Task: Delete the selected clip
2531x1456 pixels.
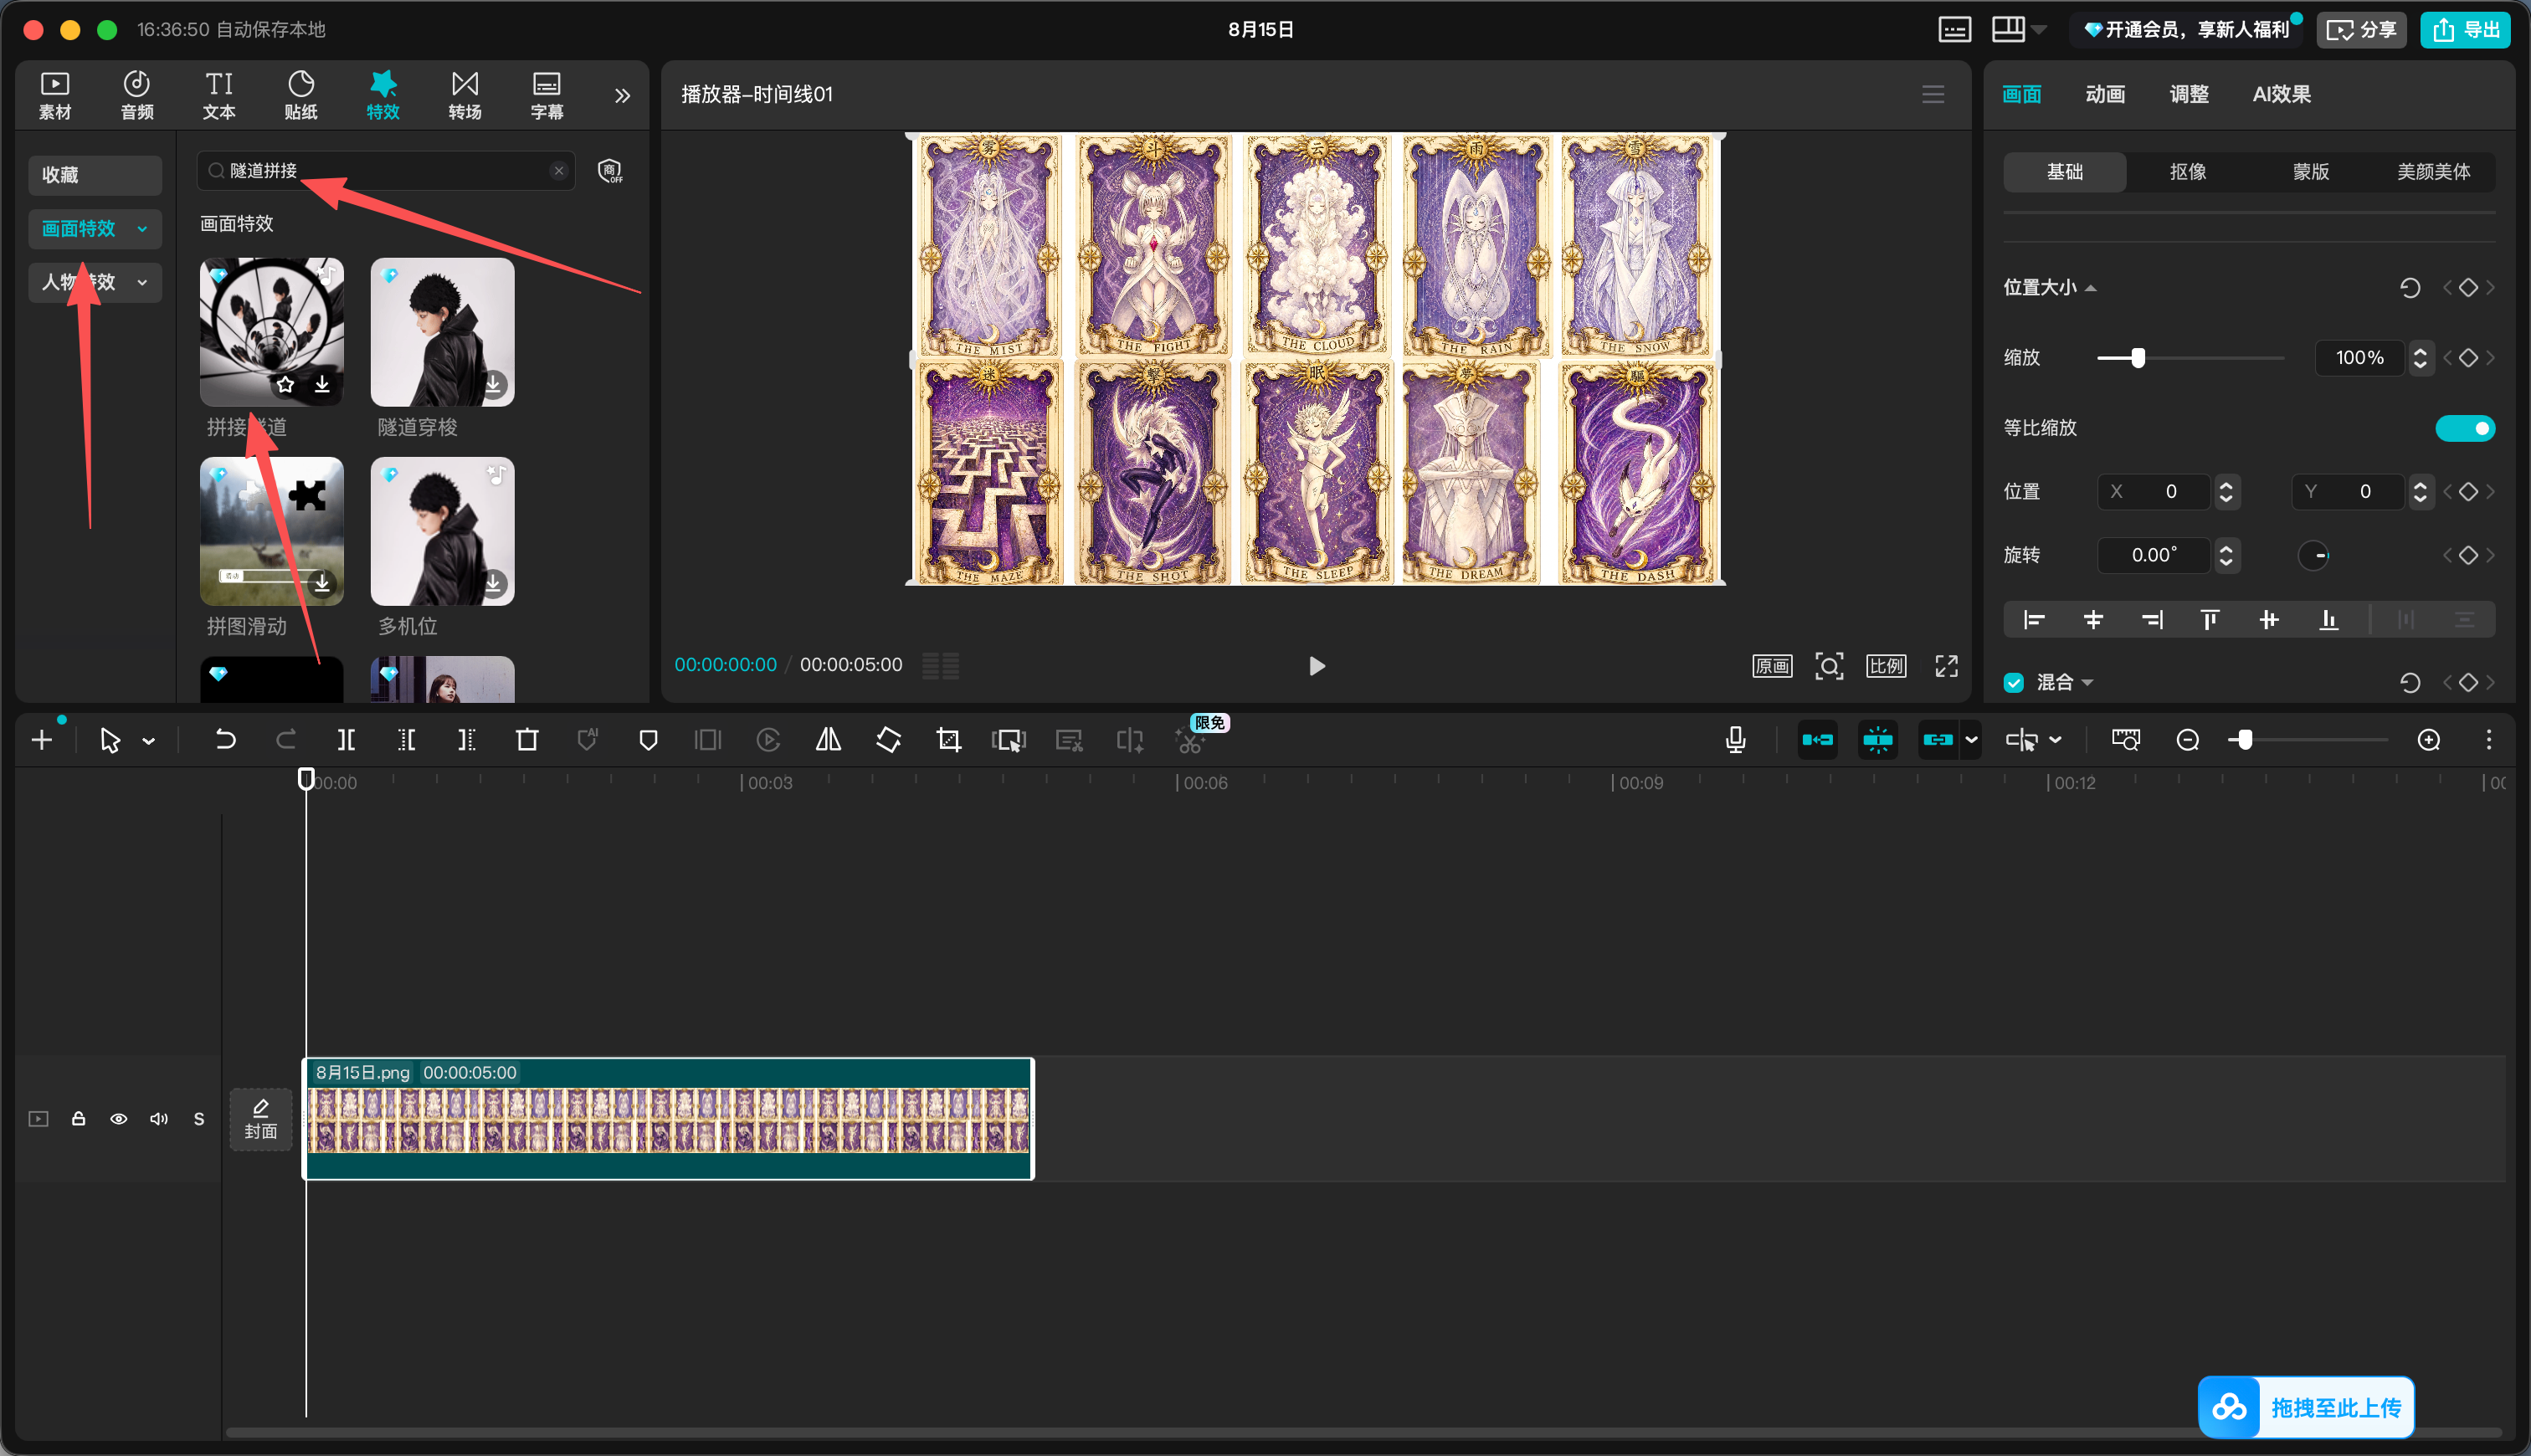Action: pos(527,740)
